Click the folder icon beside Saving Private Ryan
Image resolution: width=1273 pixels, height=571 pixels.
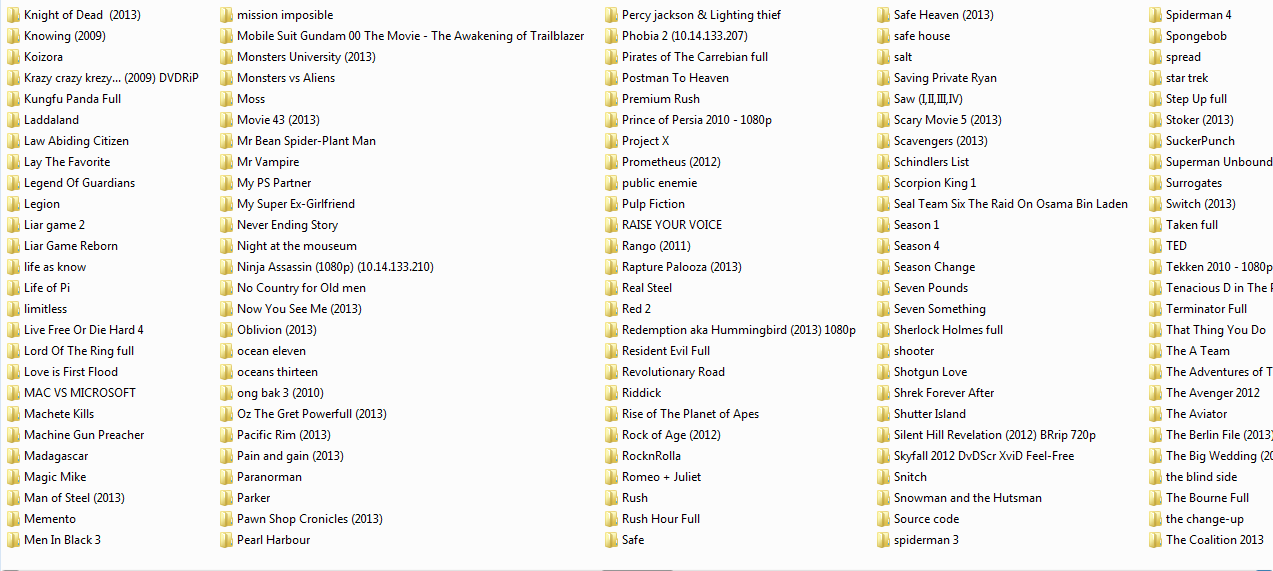click(883, 78)
